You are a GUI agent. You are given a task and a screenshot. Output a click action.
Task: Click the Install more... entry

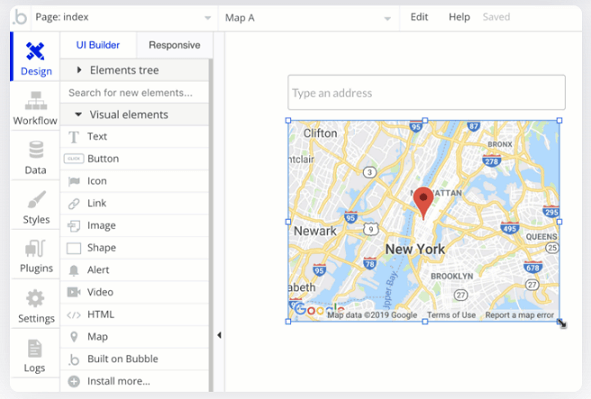coord(134,381)
